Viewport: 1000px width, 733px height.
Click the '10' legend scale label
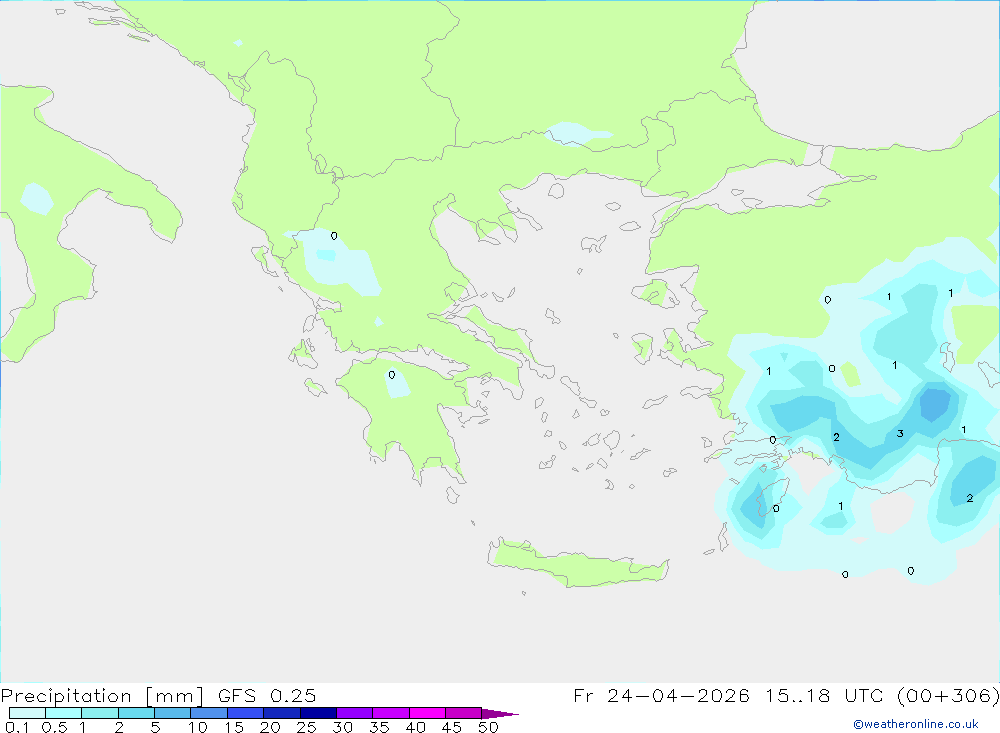(x=198, y=727)
